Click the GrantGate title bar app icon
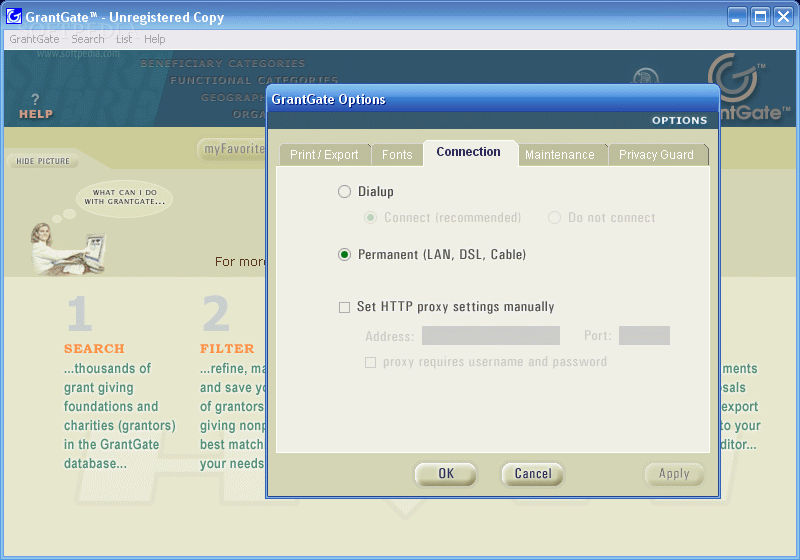This screenshot has height=560, width=800. click(14, 16)
